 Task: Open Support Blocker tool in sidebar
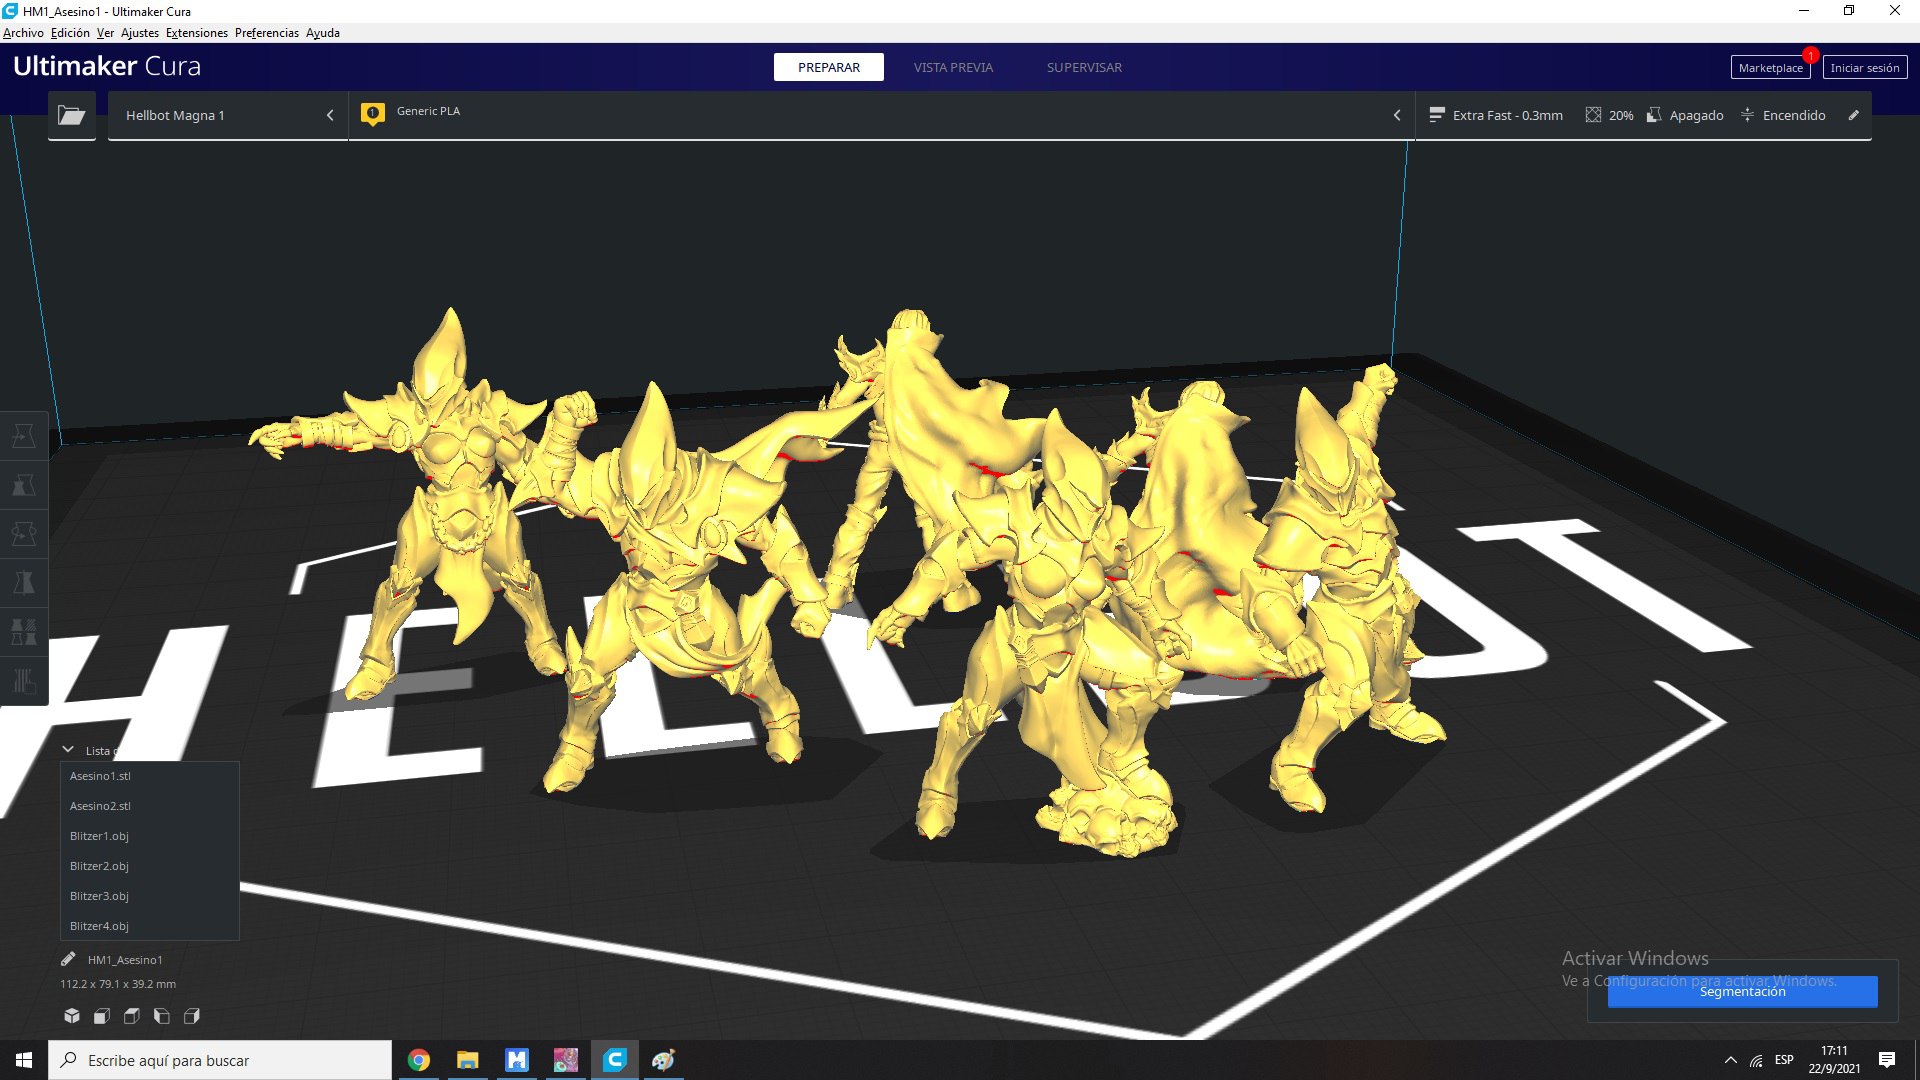pyautogui.click(x=24, y=681)
